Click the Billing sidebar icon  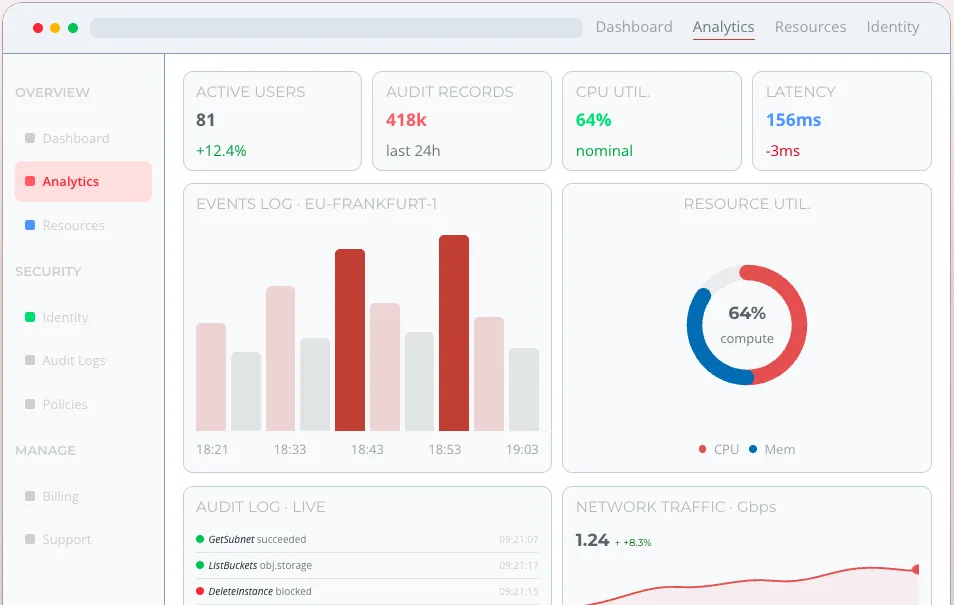coord(30,495)
